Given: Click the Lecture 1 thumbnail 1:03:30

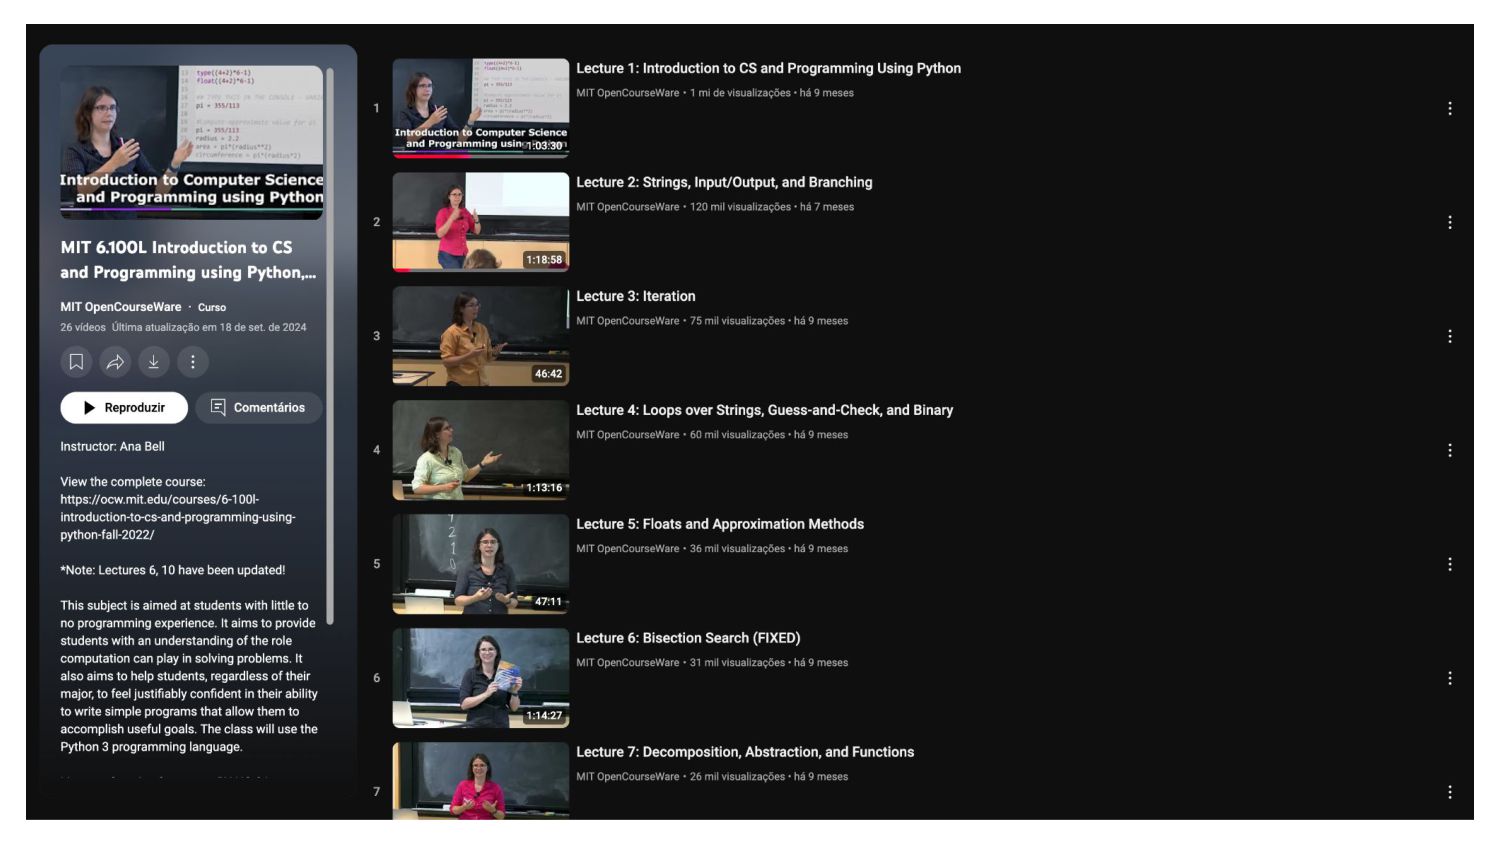Looking at the screenshot, I should coord(481,108).
